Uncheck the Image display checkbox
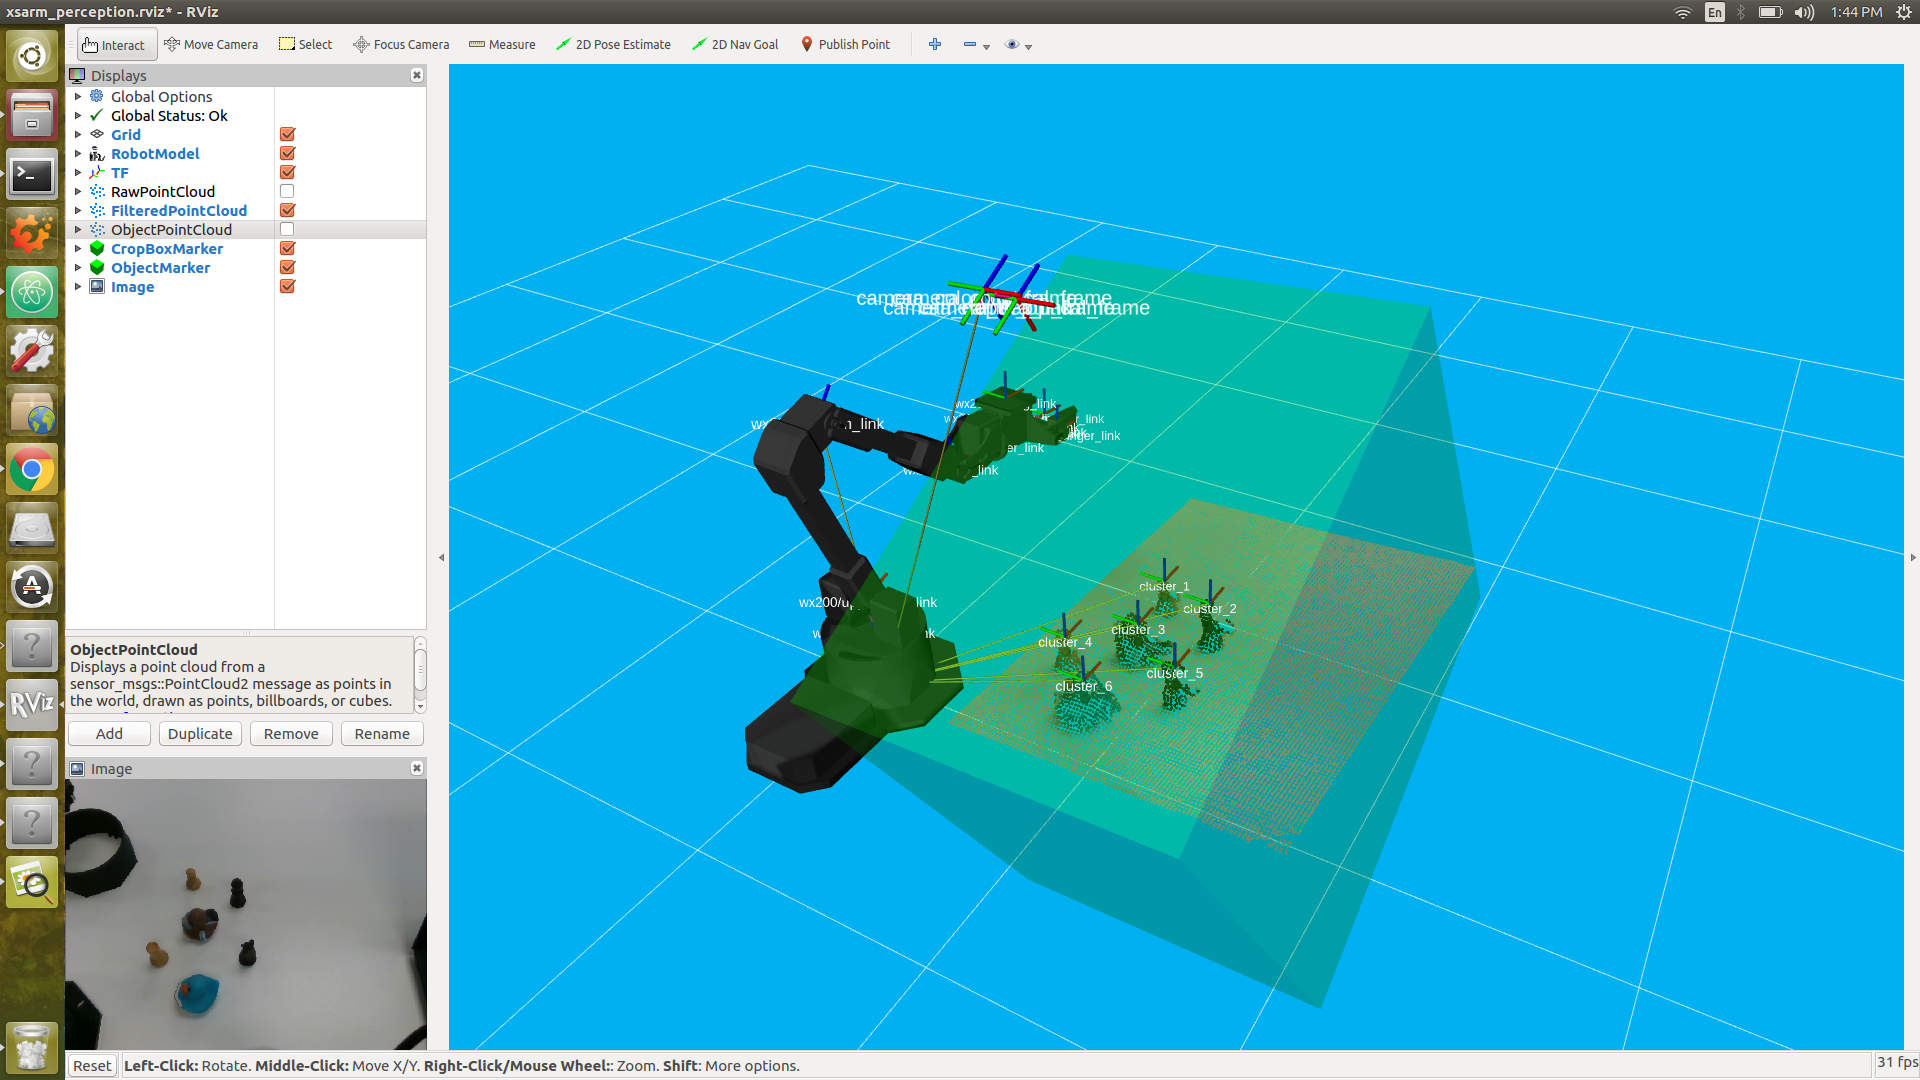Viewport: 1920px width, 1080px height. coord(287,287)
